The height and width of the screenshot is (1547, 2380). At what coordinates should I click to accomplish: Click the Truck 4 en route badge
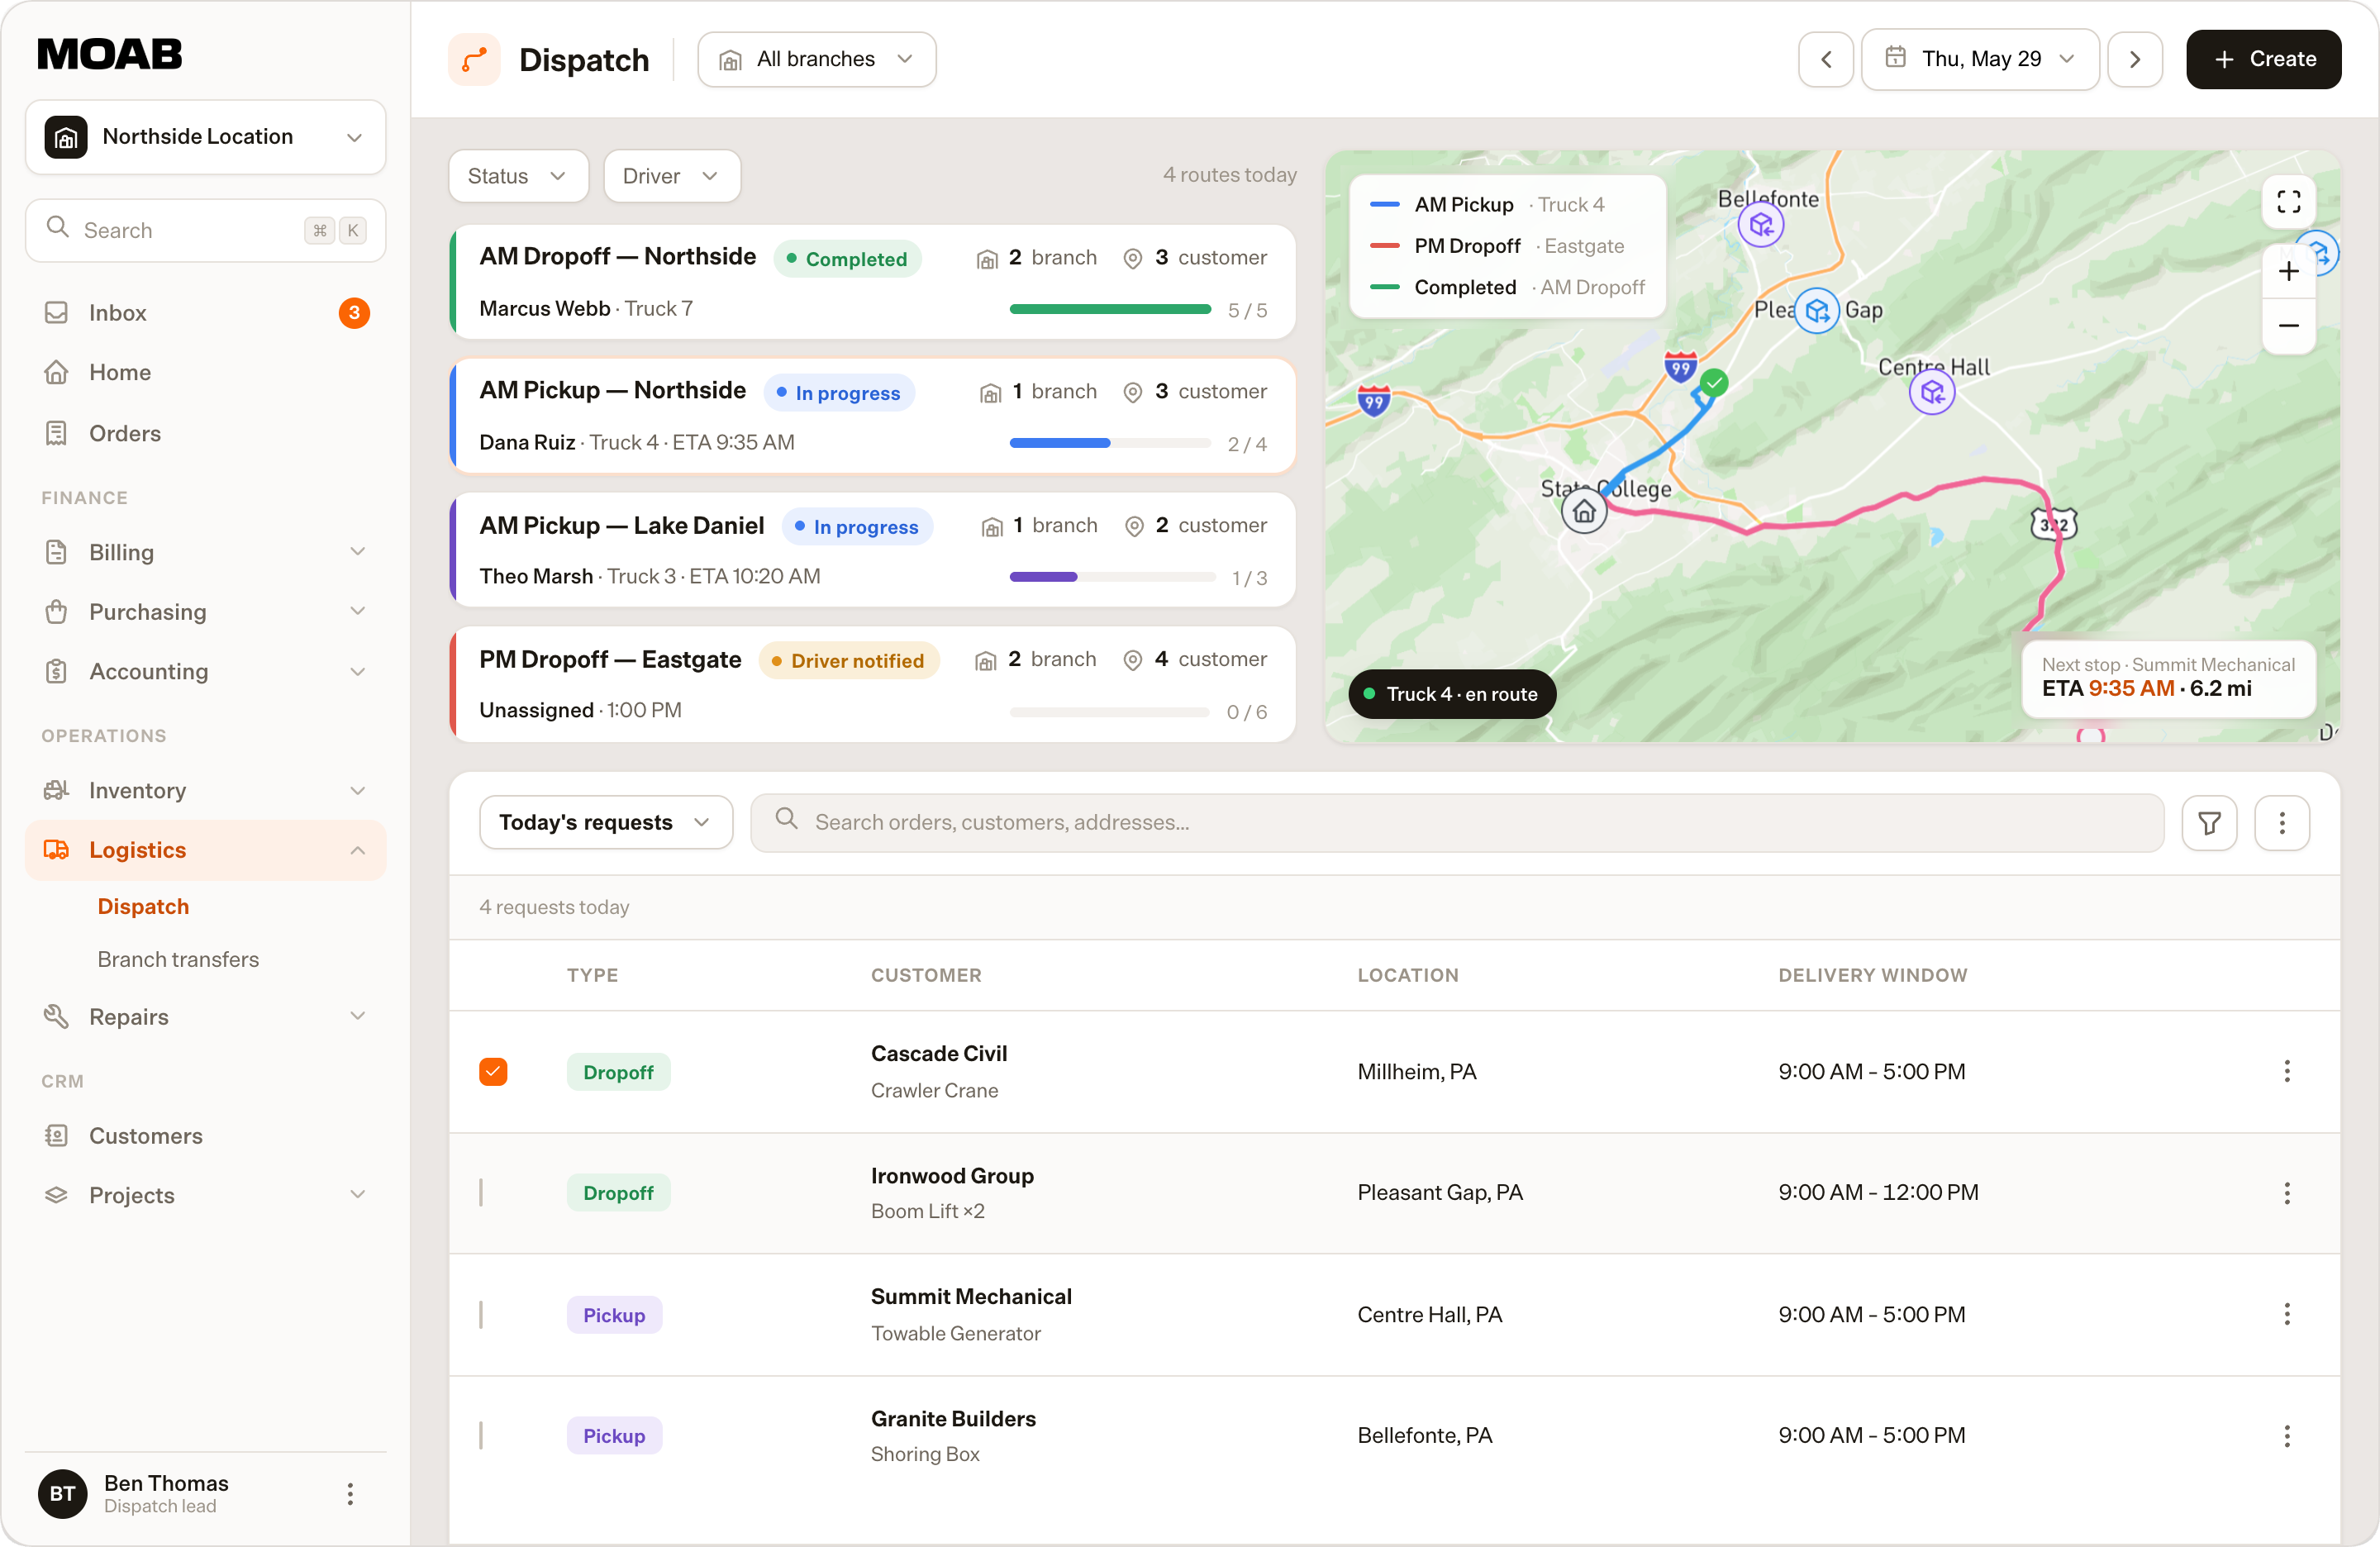click(1452, 694)
